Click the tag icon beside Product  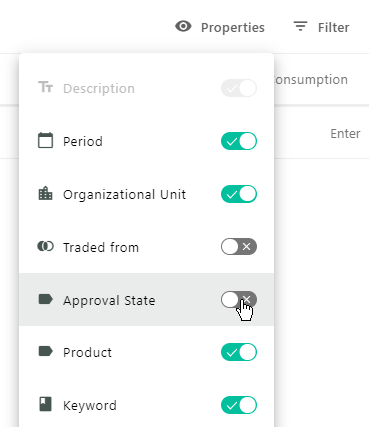tap(45, 351)
